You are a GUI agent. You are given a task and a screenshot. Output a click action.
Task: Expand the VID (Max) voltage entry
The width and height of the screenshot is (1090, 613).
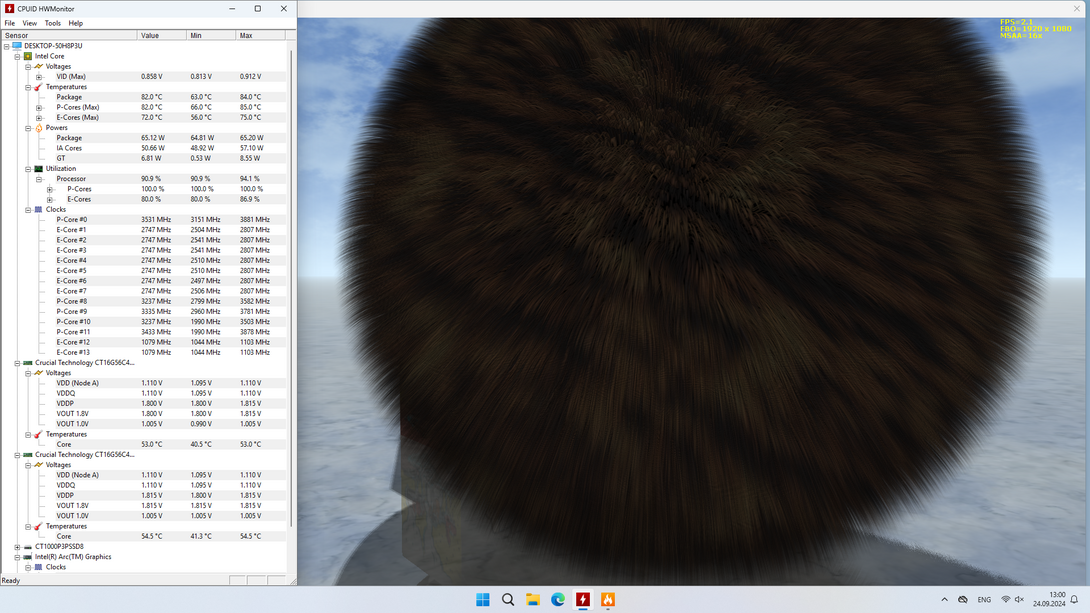tap(39, 77)
